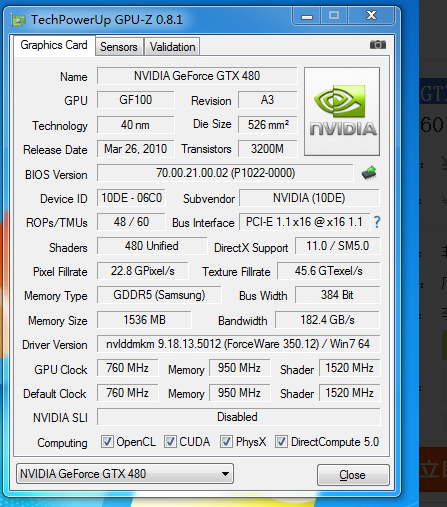Image resolution: width=447 pixels, height=507 pixels.
Task: Click the Texture Fillrate field 45.6 GTexel/s
Action: tap(329, 271)
